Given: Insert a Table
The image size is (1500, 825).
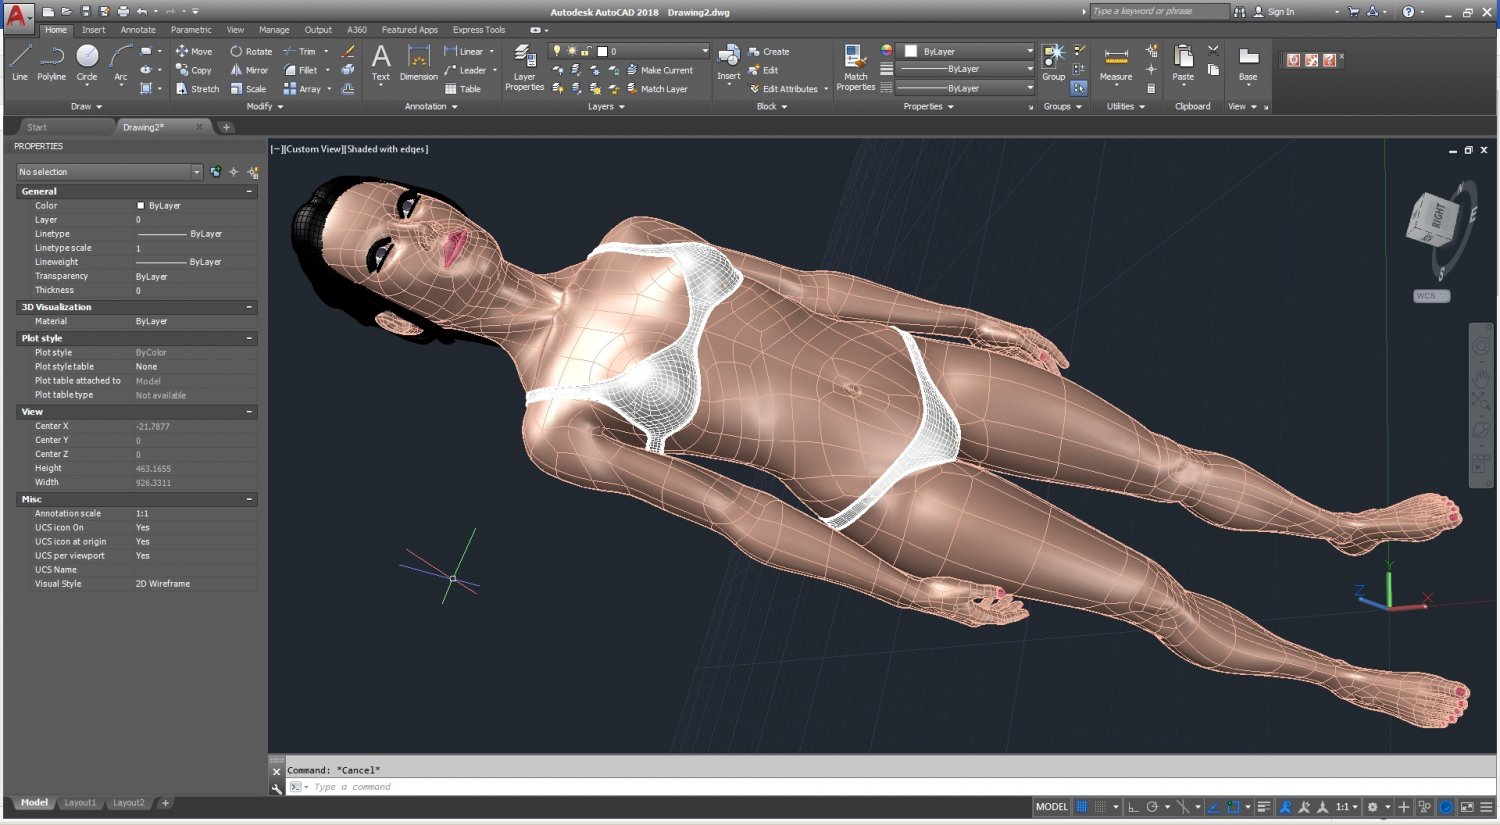Looking at the screenshot, I should click(x=463, y=88).
